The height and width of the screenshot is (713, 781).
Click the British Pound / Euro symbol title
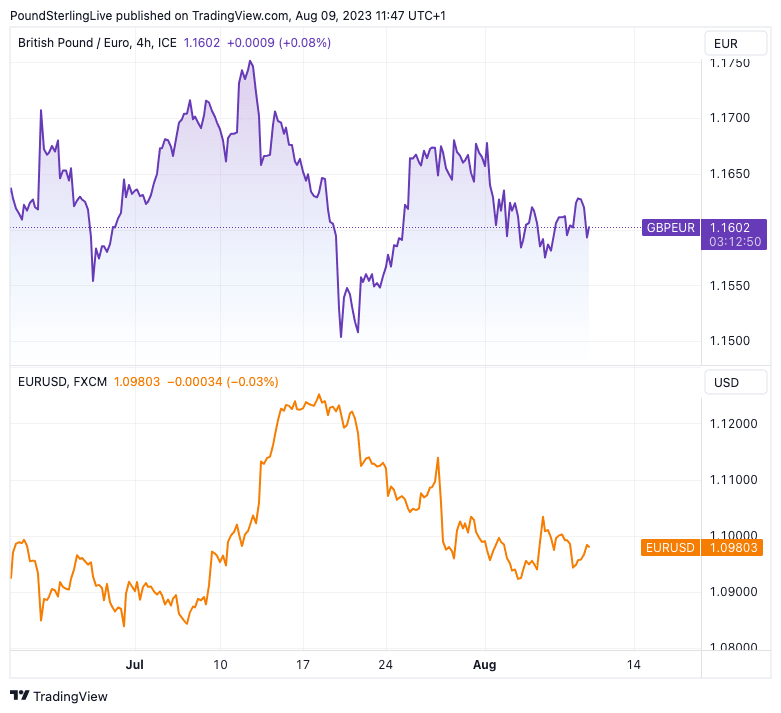tap(97, 43)
